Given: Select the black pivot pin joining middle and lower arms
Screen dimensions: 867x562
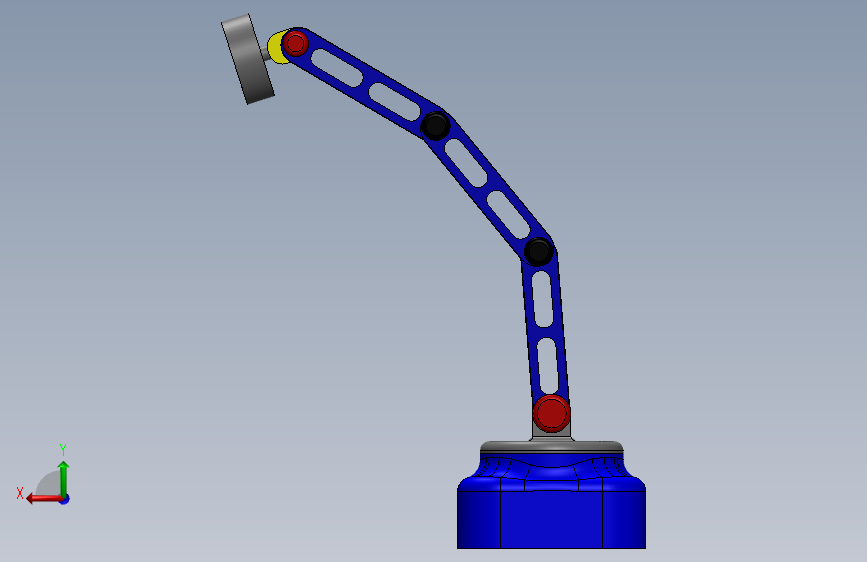Looking at the screenshot, I should 539,252.
